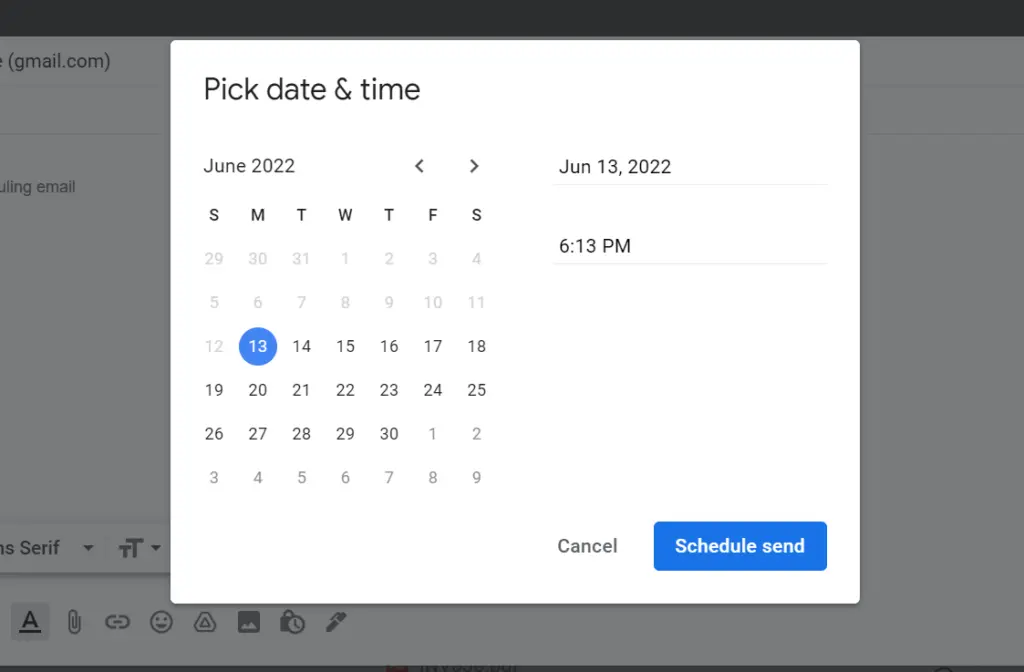The image size is (1024, 672).
Task: Select the highlighted date 13
Action: click(258, 346)
